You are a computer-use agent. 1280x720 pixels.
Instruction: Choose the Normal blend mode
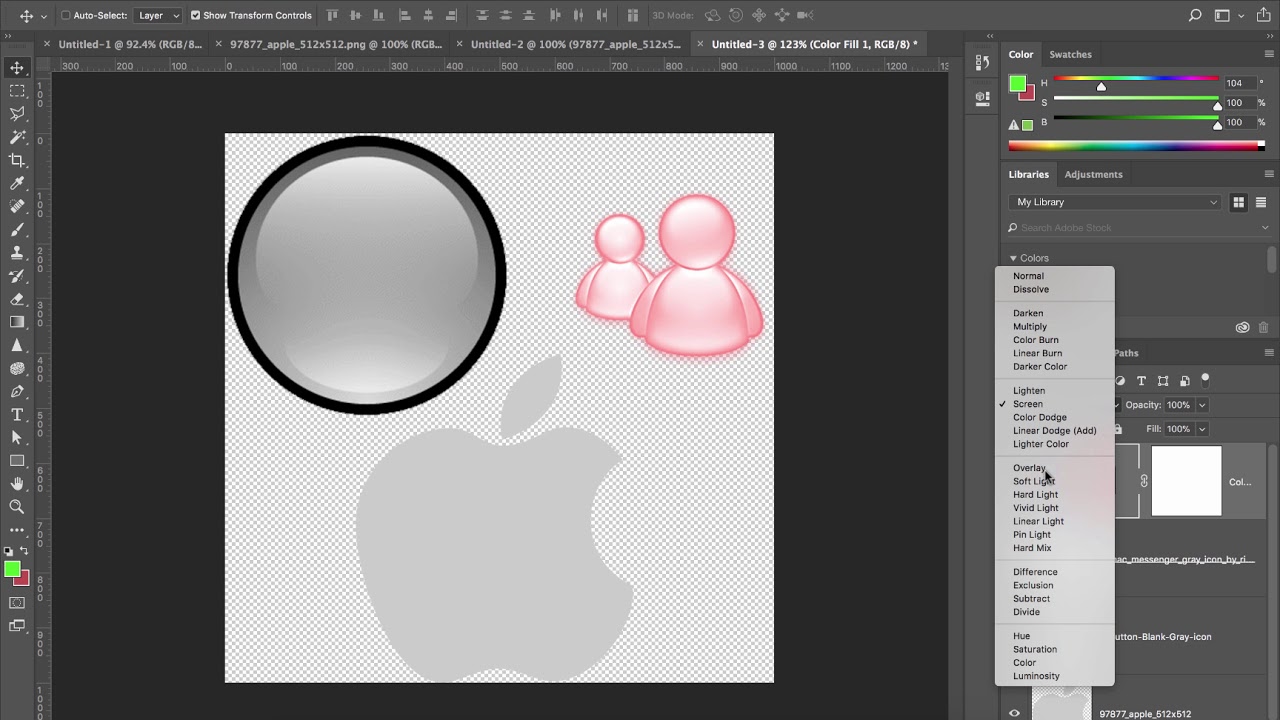(1028, 276)
